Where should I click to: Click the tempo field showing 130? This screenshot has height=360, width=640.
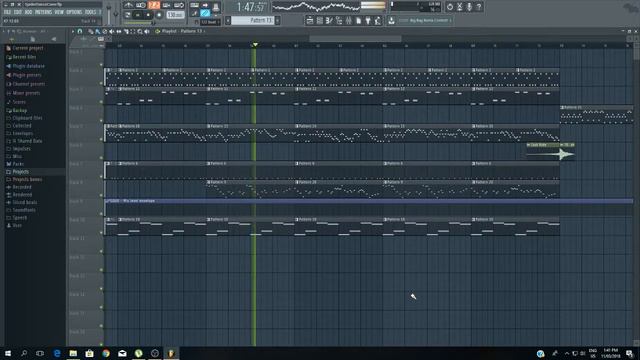coord(176,15)
